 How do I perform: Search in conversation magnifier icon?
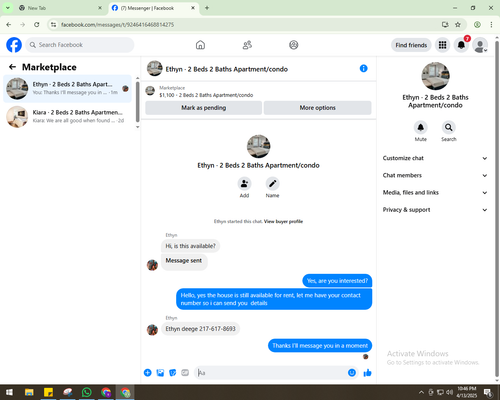click(449, 127)
